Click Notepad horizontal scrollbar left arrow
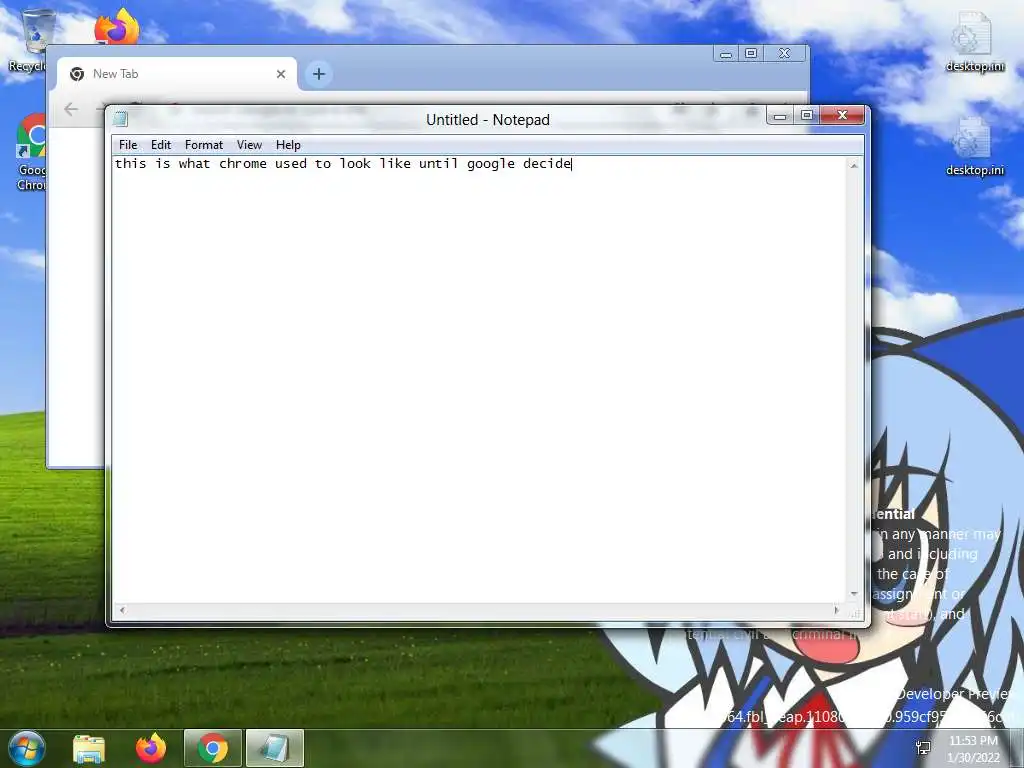The height and width of the screenshot is (768, 1024). point(121,611)
